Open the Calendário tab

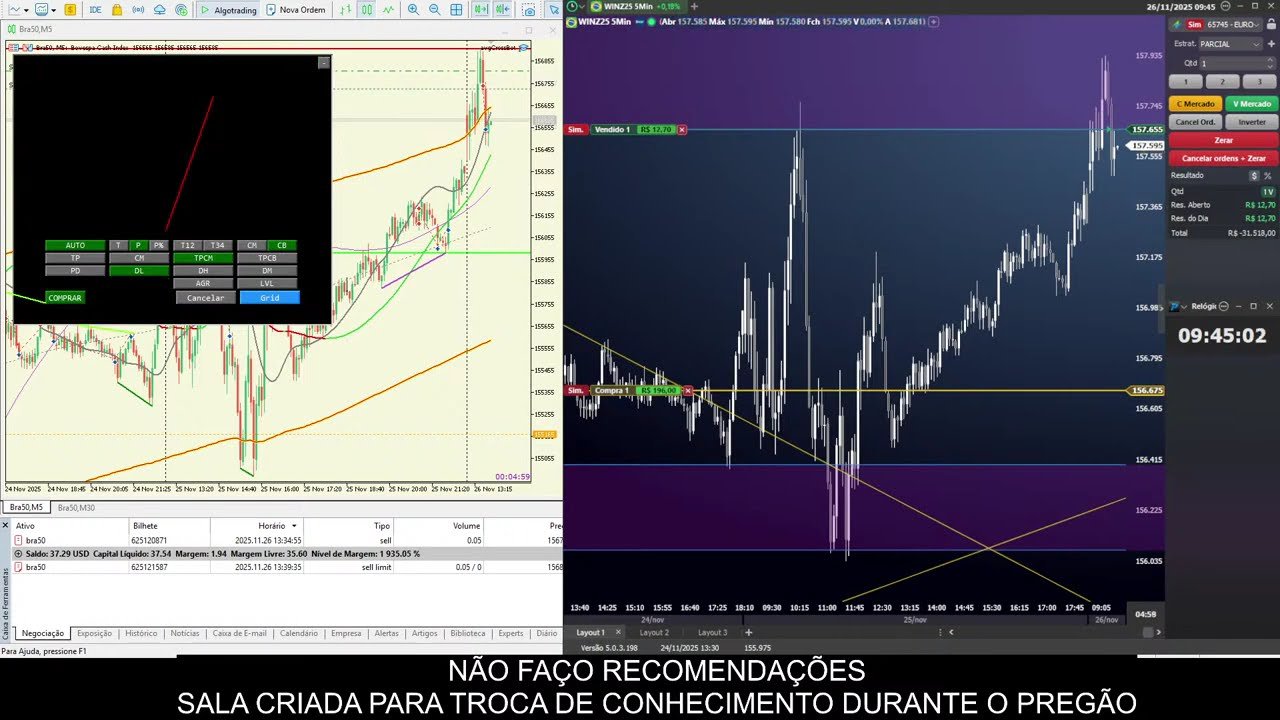click(x=298, y=633)
